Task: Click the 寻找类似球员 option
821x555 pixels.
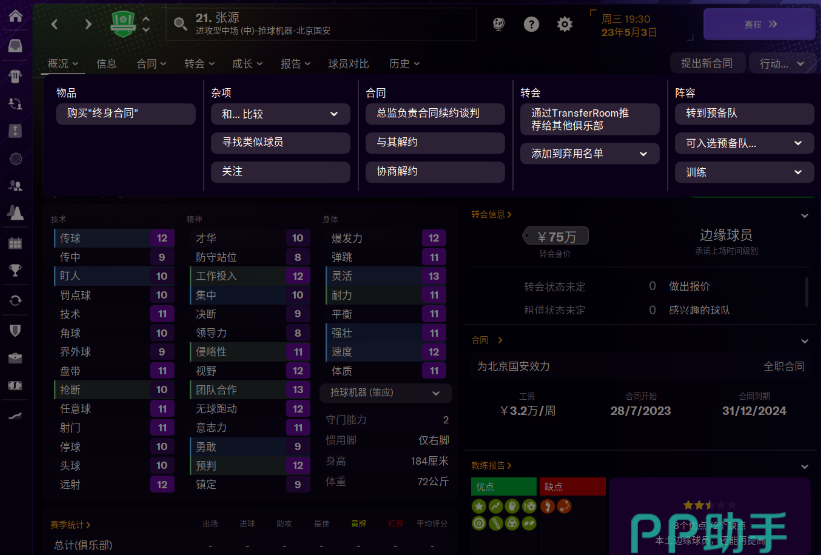Action: pos(280,143)
